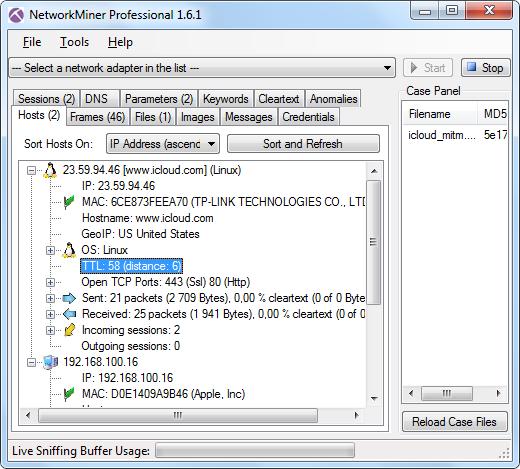Click the blue left arrow Received packets icon
Viewport: 520px width, 469px height.
(69, 314)
